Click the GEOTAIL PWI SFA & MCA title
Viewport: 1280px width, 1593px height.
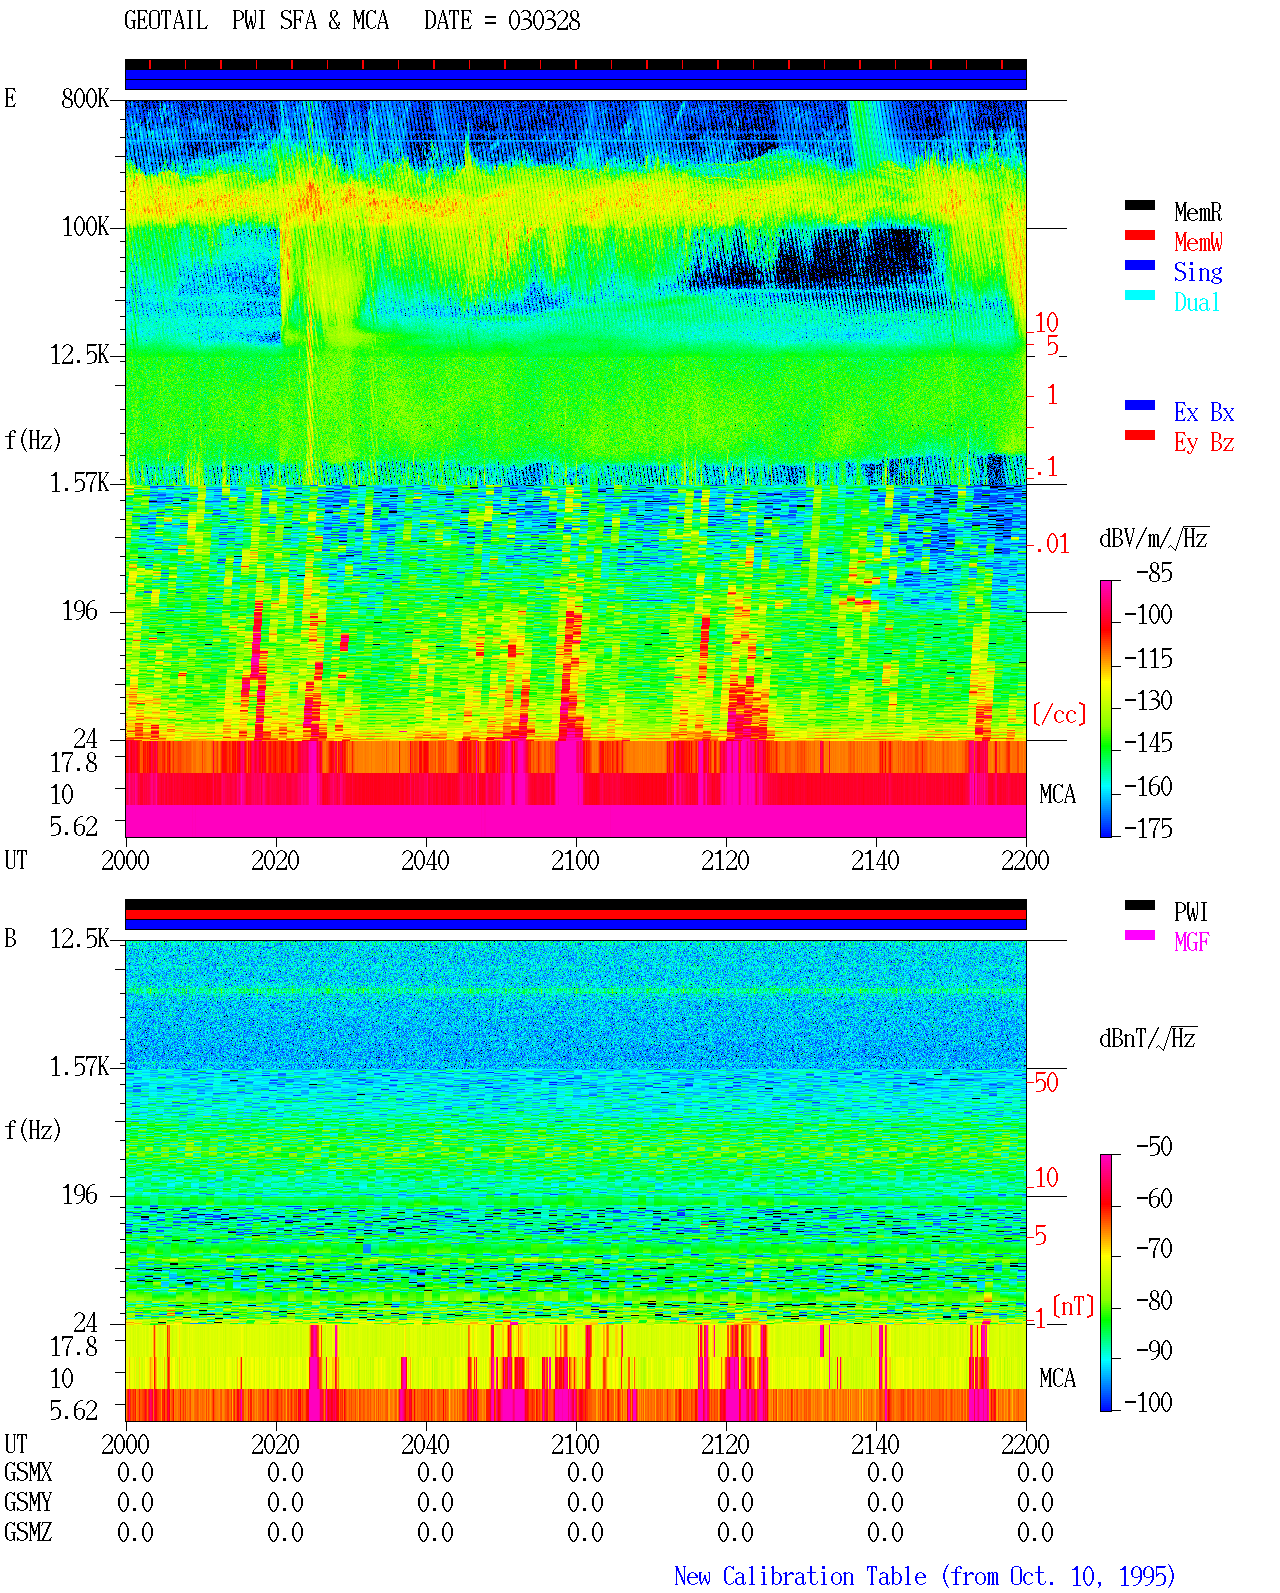tap(256, 21)
